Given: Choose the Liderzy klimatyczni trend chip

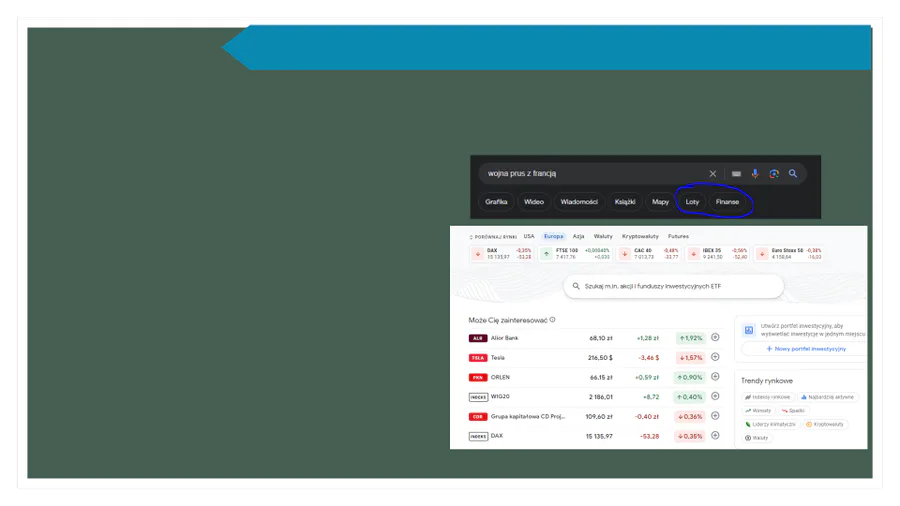Looking at the screenshot, I should pos(771,424).
